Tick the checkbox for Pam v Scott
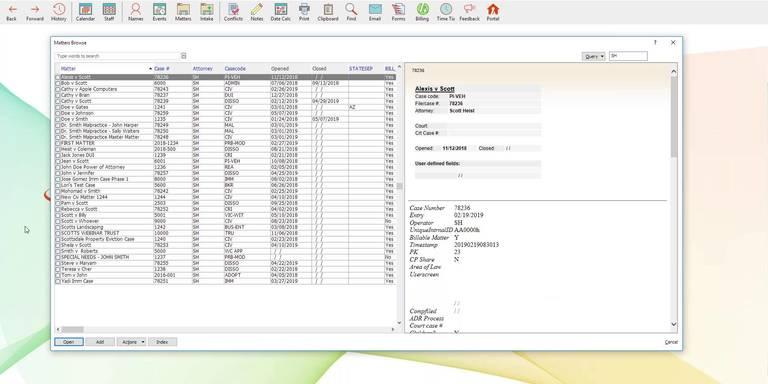Screen dimensions: 768x384 [x=58, y=203]
